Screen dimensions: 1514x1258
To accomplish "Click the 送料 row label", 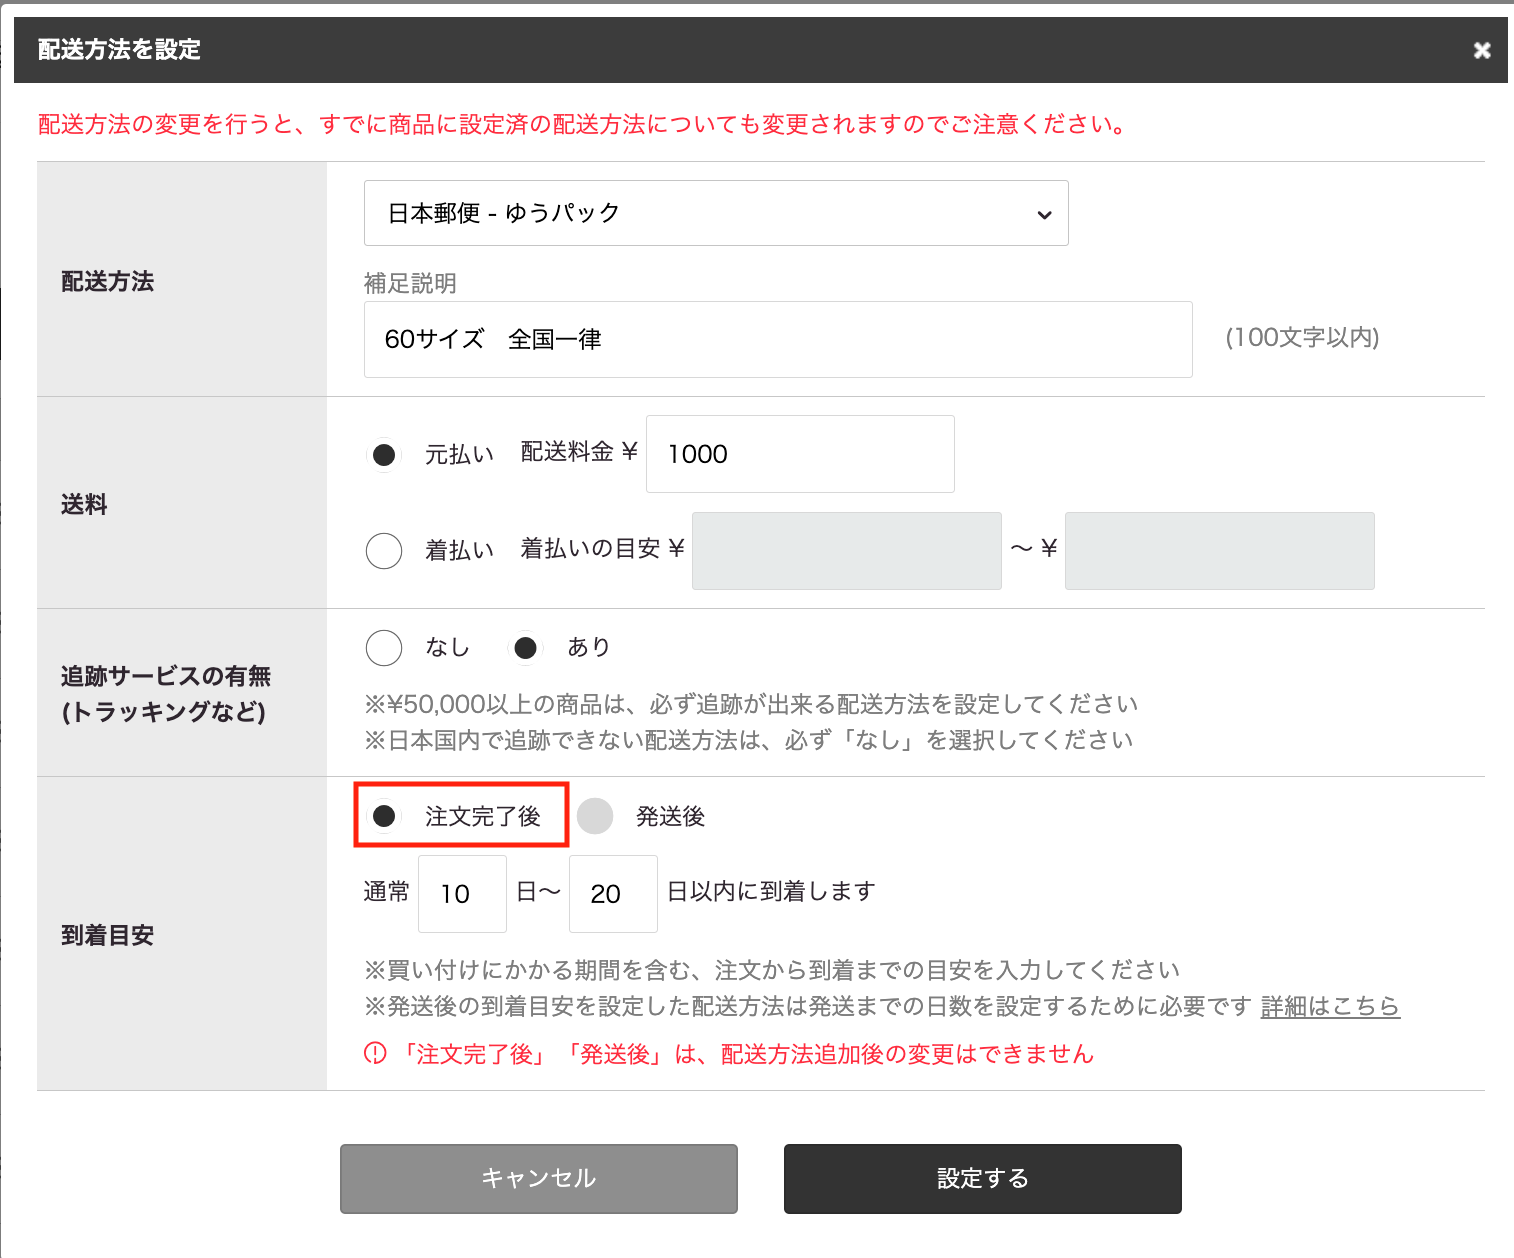I will pos(84,504).
